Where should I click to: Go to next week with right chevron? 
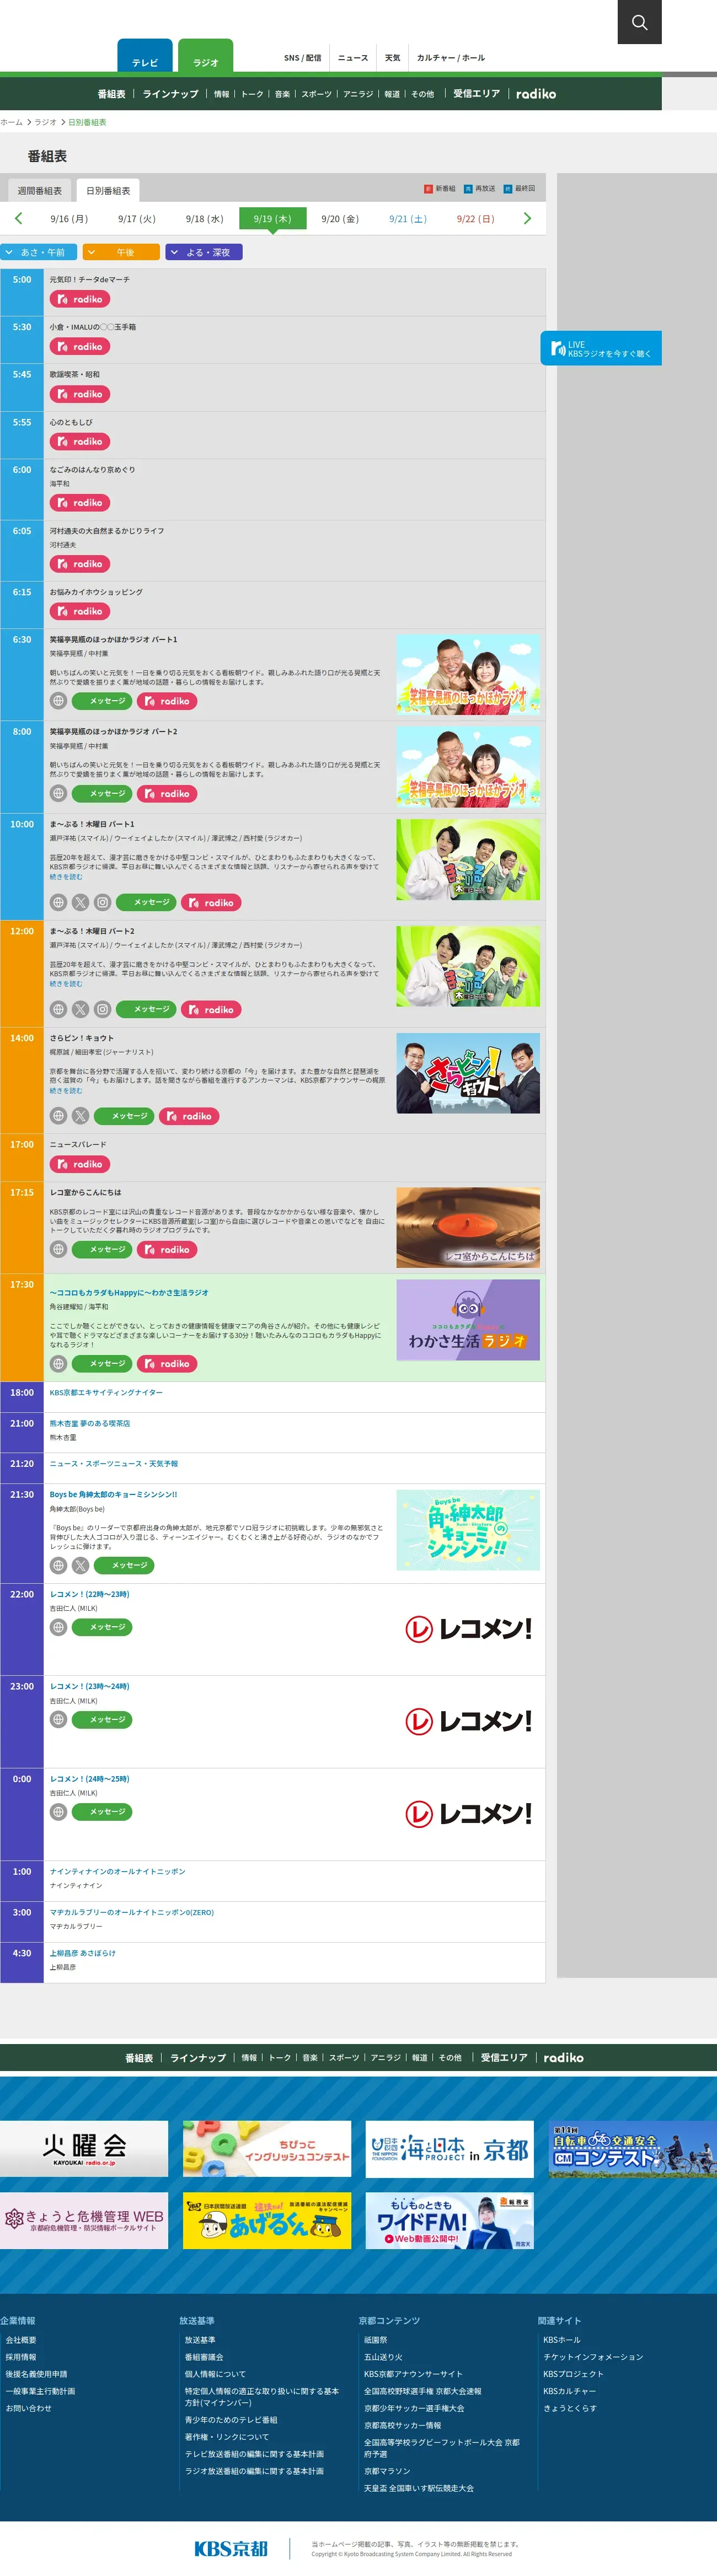527,218
